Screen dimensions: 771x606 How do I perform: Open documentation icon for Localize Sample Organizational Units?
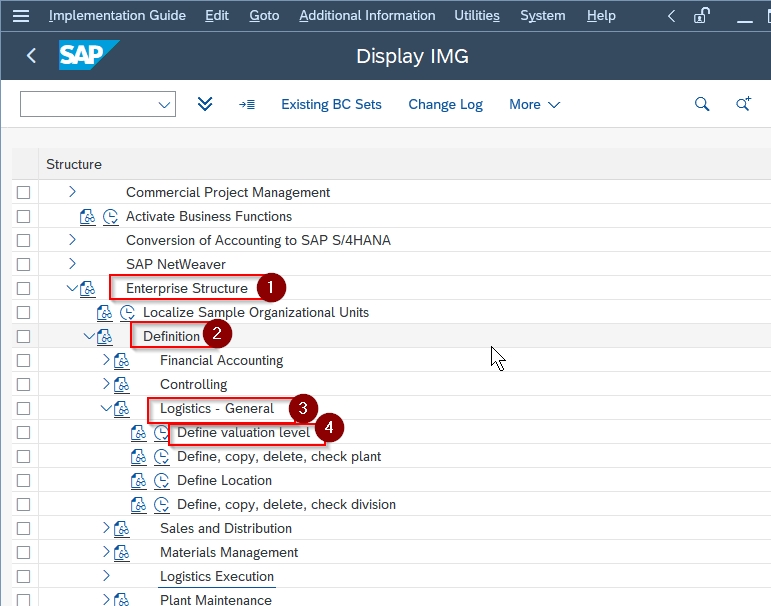click(104, 313)
